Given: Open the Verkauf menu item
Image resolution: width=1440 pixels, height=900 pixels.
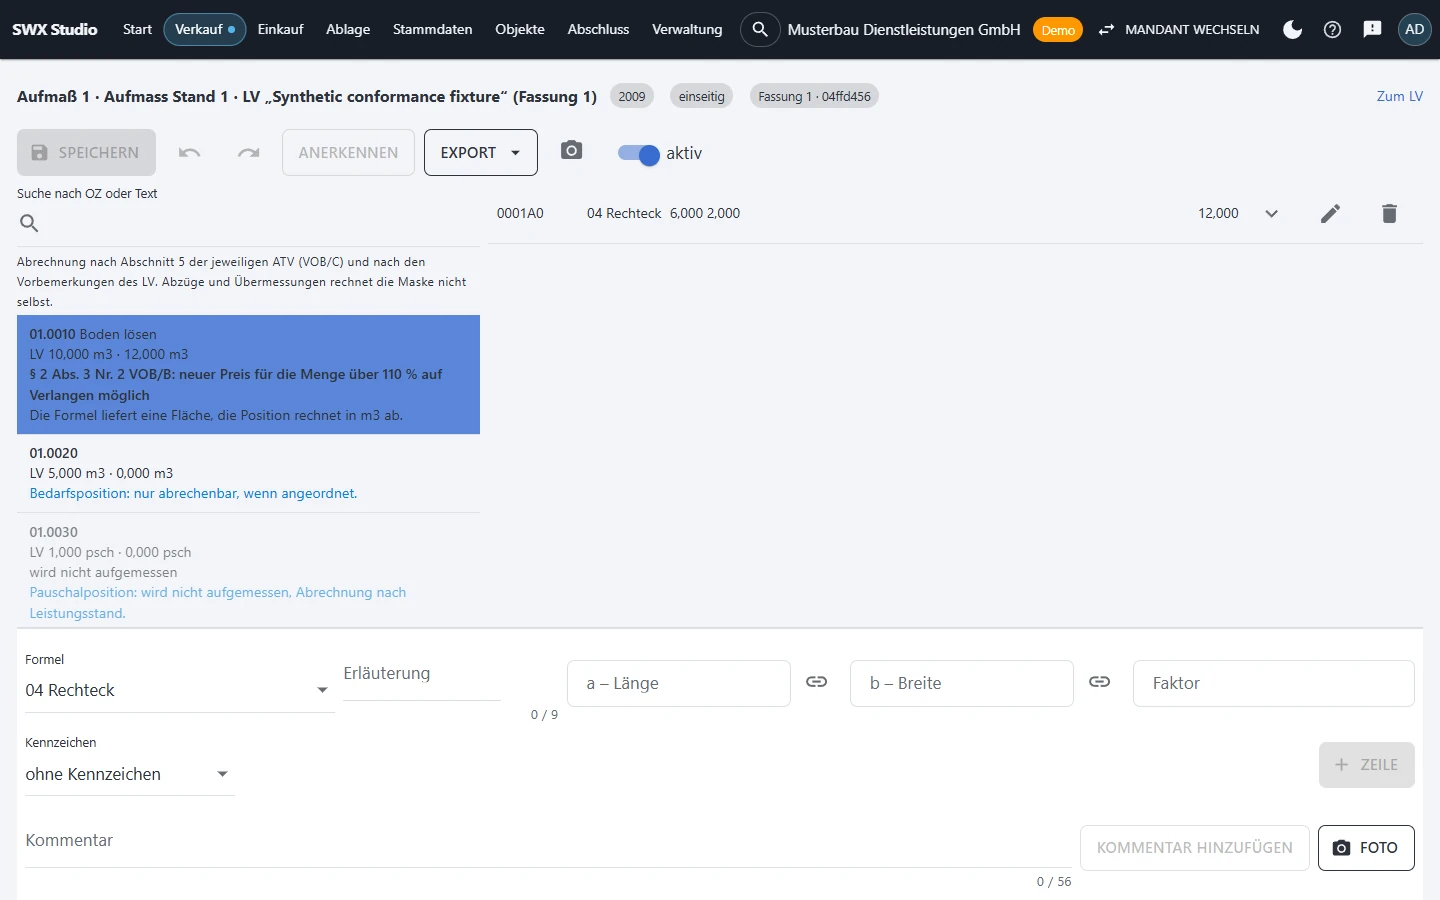Looking at the screenshot, I should 205,30.
